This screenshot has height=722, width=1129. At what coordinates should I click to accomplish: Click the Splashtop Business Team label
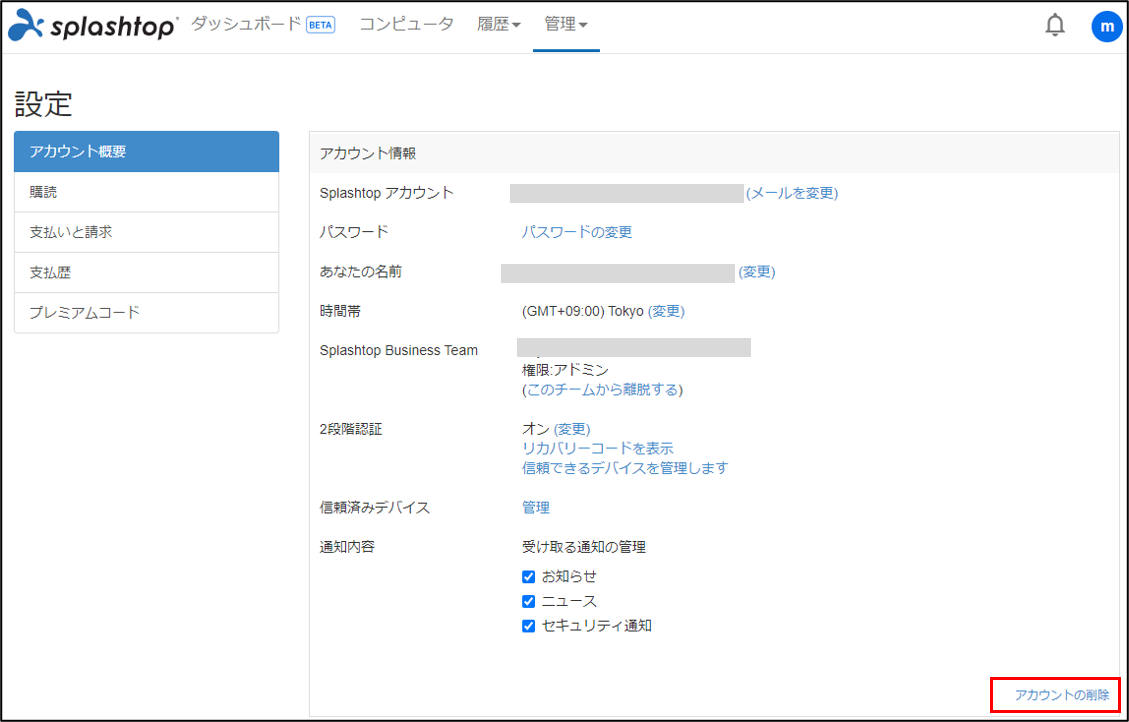click(x=399, y=351)
